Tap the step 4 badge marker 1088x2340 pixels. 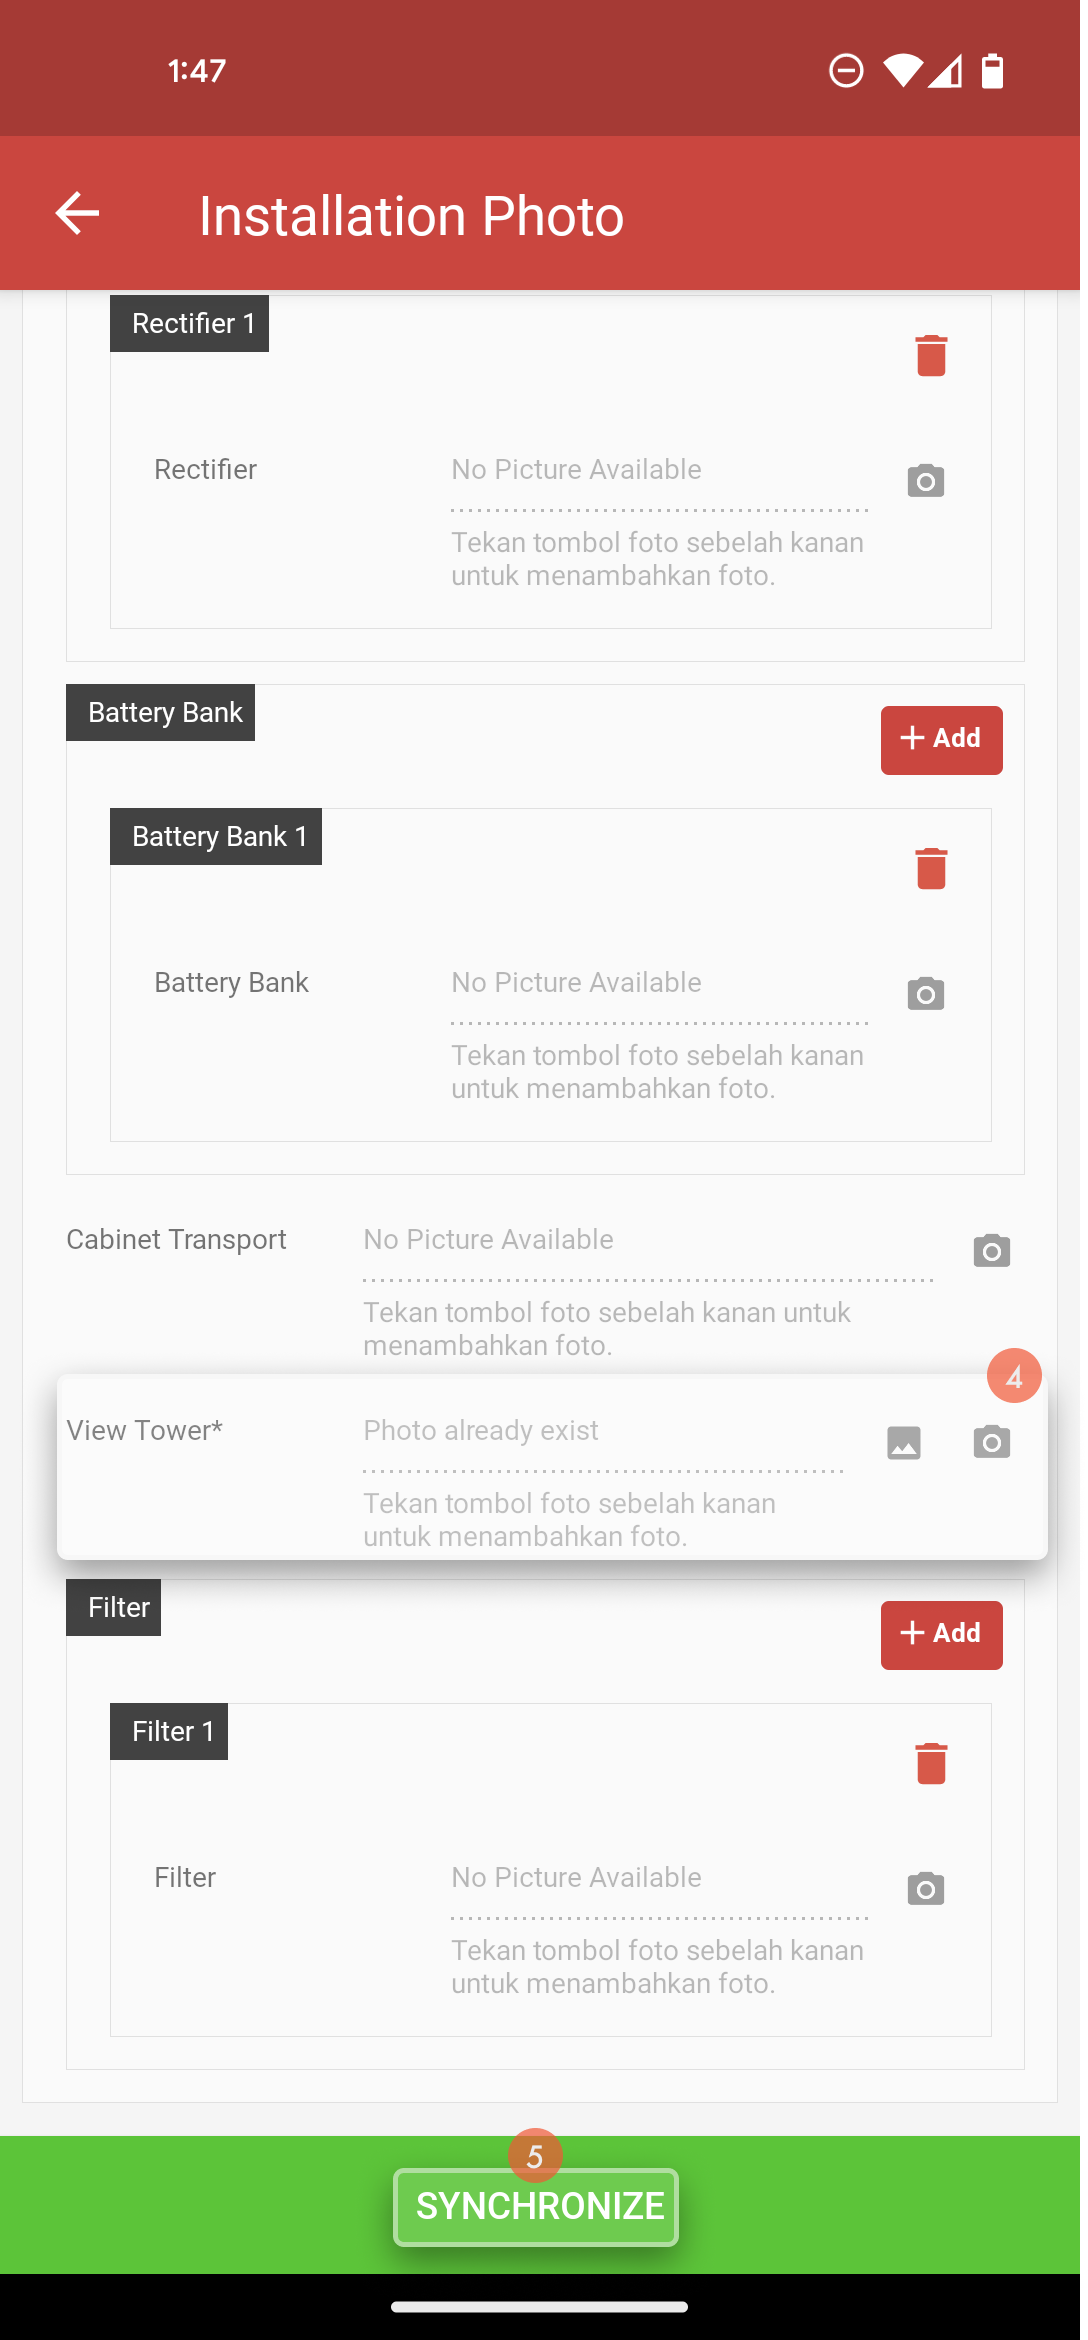[x=1014, y=1376]
